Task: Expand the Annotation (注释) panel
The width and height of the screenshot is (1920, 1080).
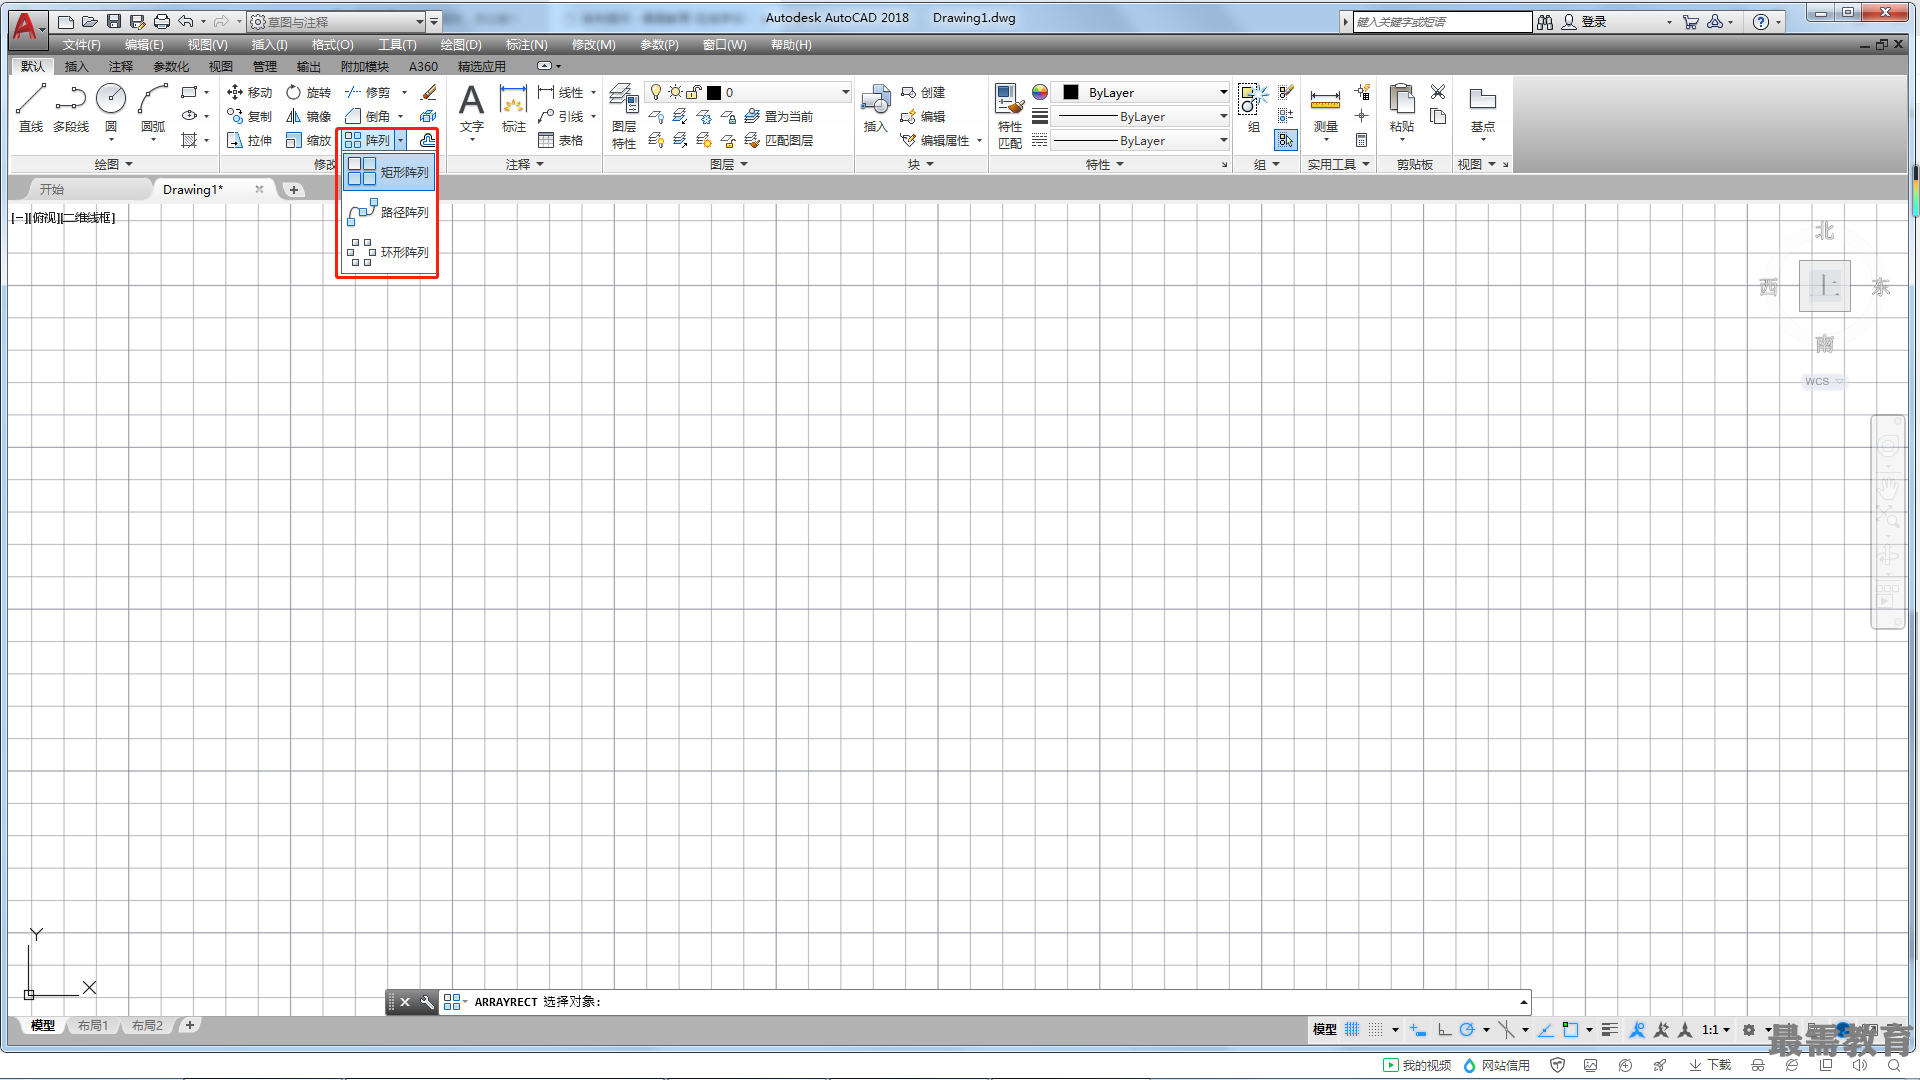Action: pos(524,164)
